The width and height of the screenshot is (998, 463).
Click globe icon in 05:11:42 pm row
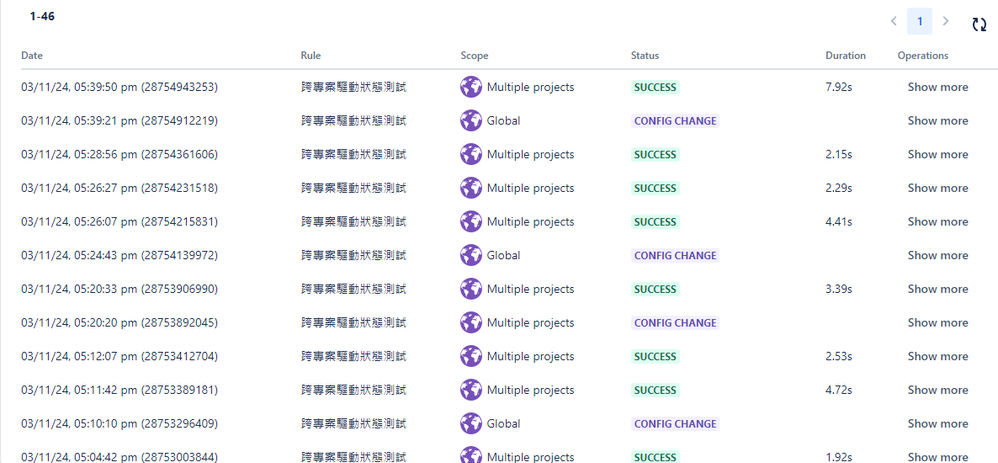pyautogui.click(x=471, y=390)
